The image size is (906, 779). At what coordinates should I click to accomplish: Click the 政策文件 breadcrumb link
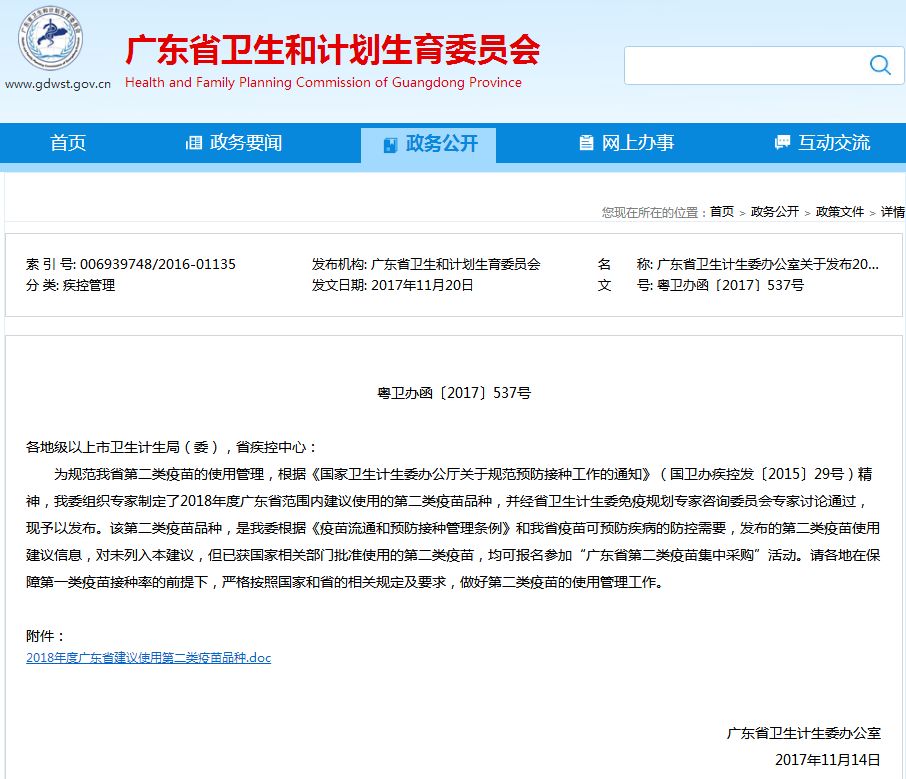(840, 212)
